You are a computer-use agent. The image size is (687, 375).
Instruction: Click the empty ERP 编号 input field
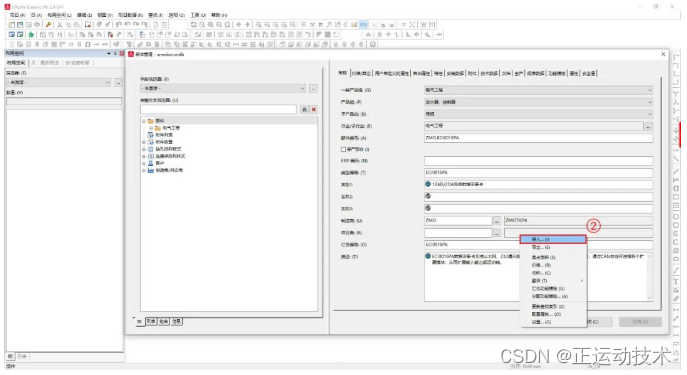click(538, 161)
